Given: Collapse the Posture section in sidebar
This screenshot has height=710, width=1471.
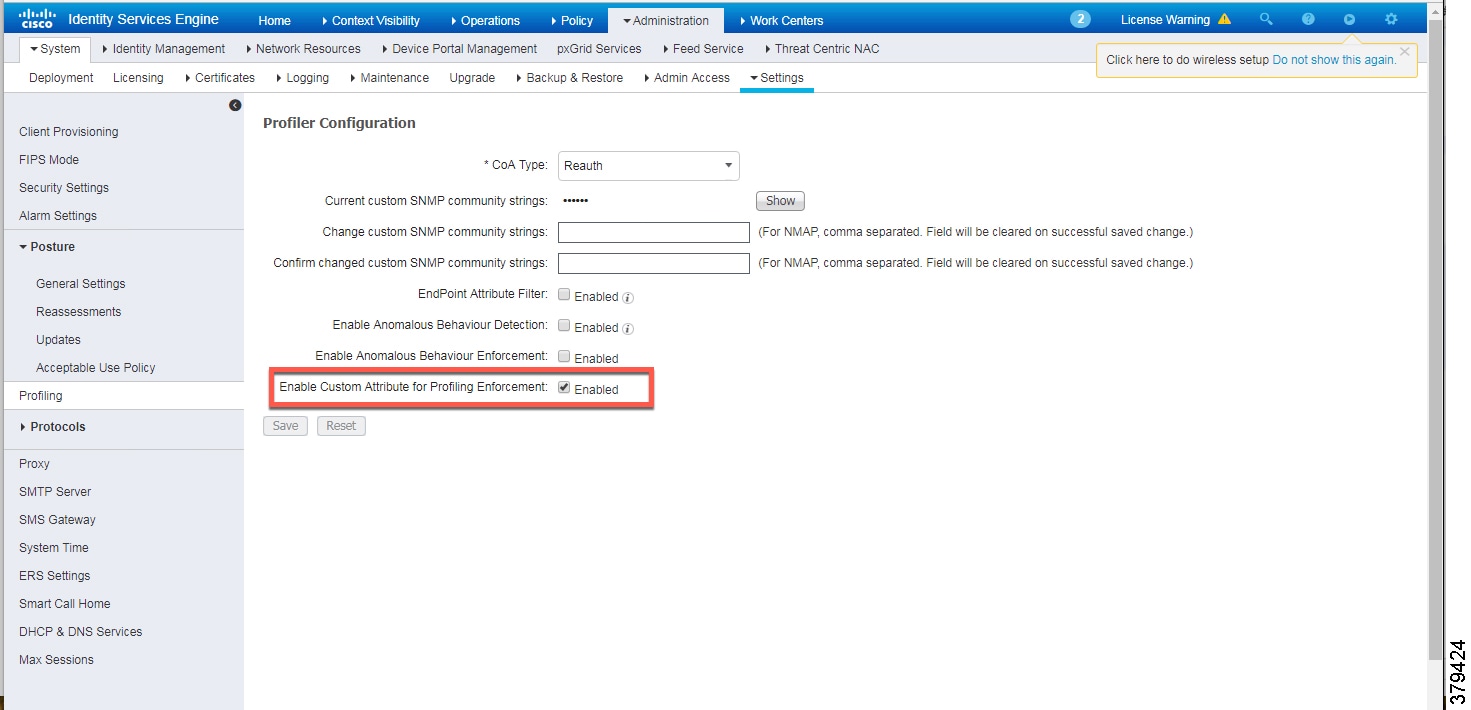Looking at the screenshot, I should coord(46,247).
